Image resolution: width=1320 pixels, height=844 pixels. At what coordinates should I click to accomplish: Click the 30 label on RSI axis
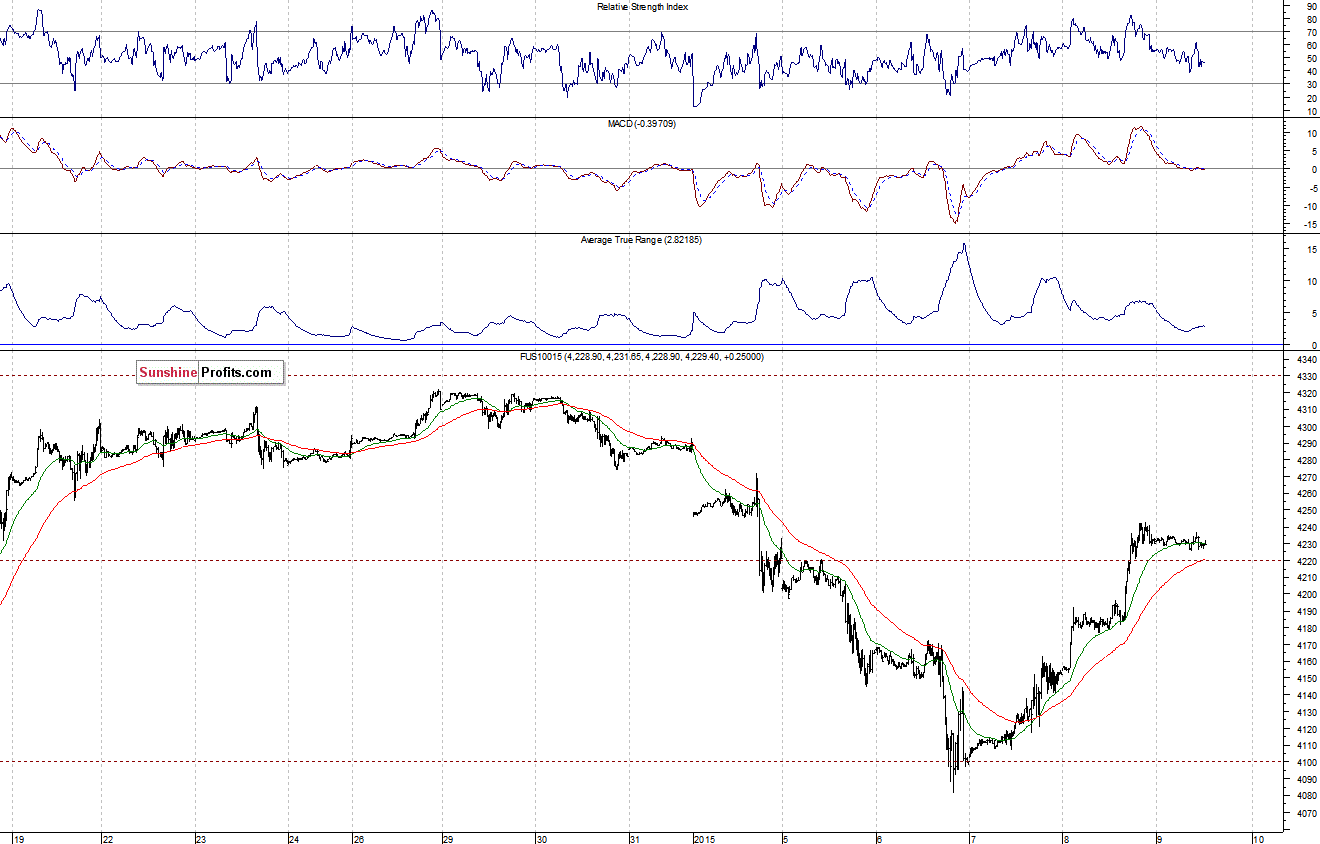[x=1311, y=84]
